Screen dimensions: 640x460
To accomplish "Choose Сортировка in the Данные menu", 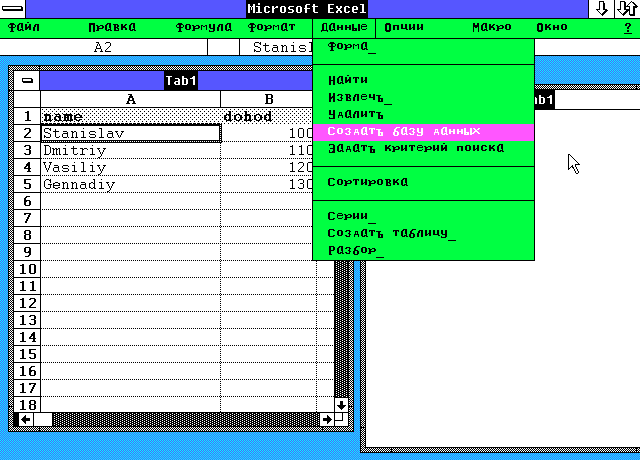I will (x=423, y=182).
